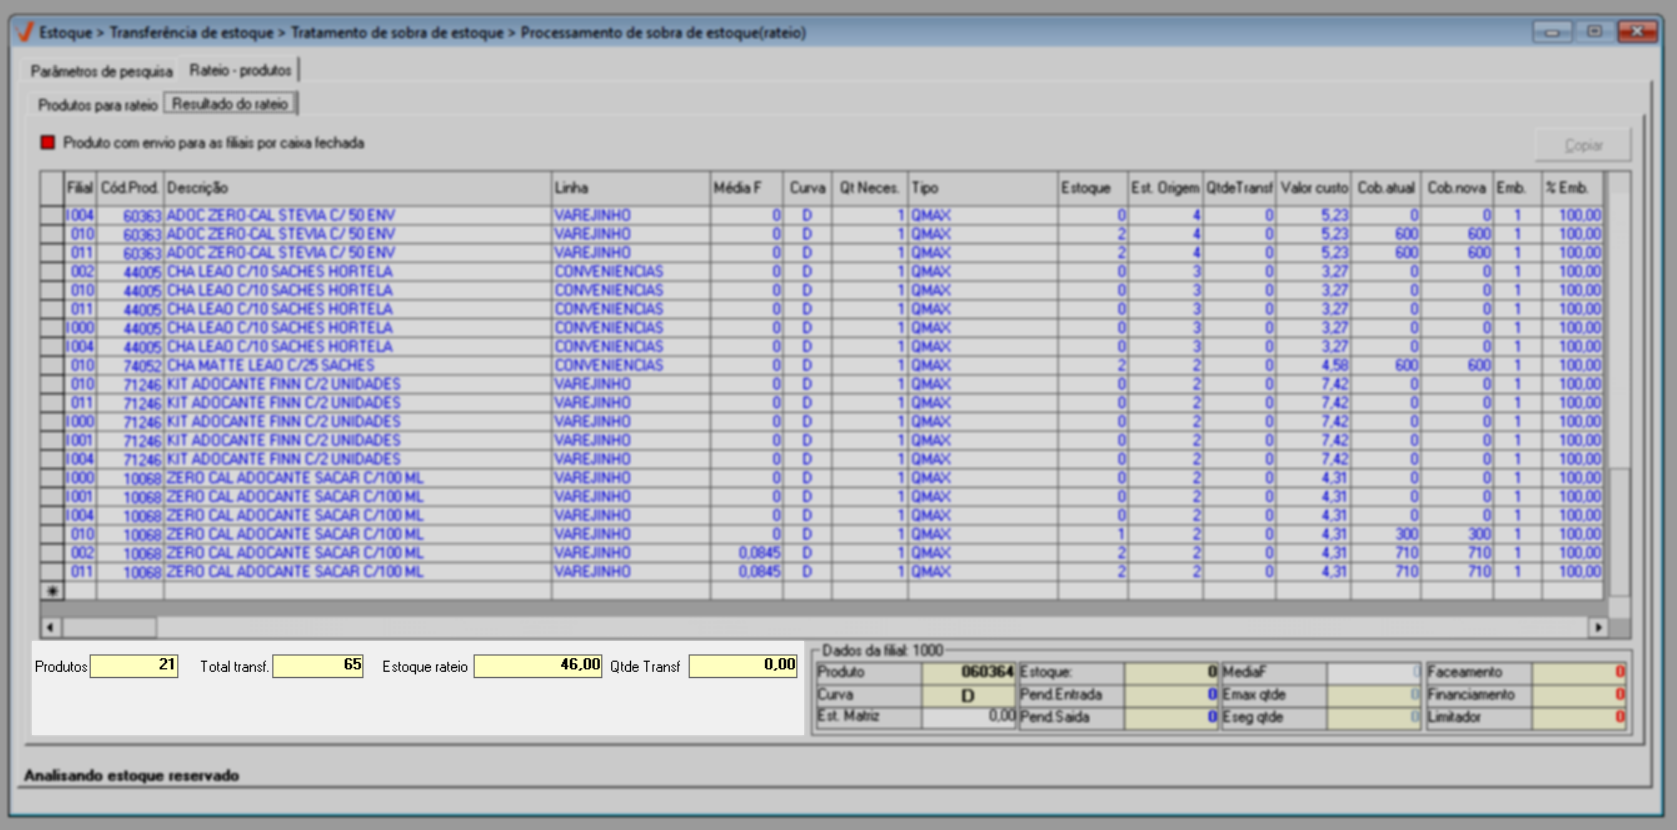This screenshot has width=1677, height=830.
Task: Select the CHA MATTE LEAO C/25 SACHES row
Action: pyautogui.click(x=270, y=366)
